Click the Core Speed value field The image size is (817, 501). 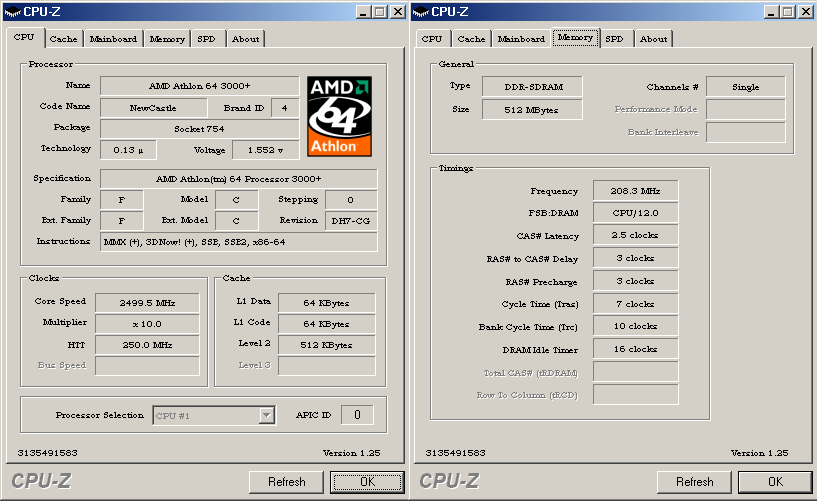click(x=147, y=302)
